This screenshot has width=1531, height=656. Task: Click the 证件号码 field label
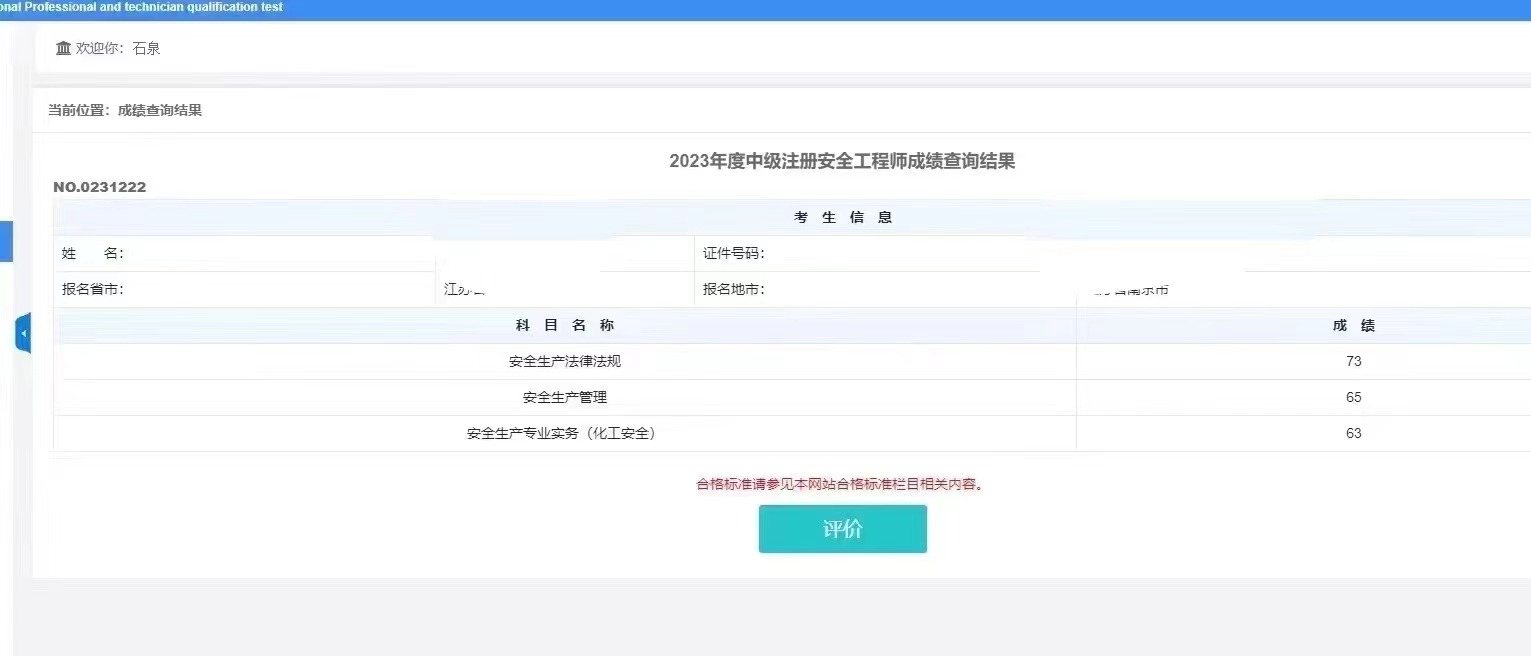click(x=734, y=253)
